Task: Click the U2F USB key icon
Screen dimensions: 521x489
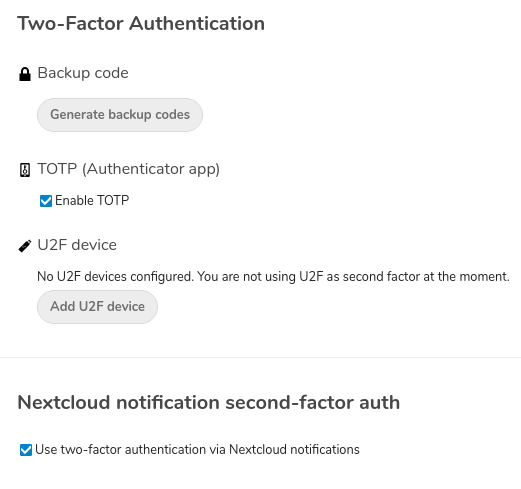Action: click(x=25, y=246)
